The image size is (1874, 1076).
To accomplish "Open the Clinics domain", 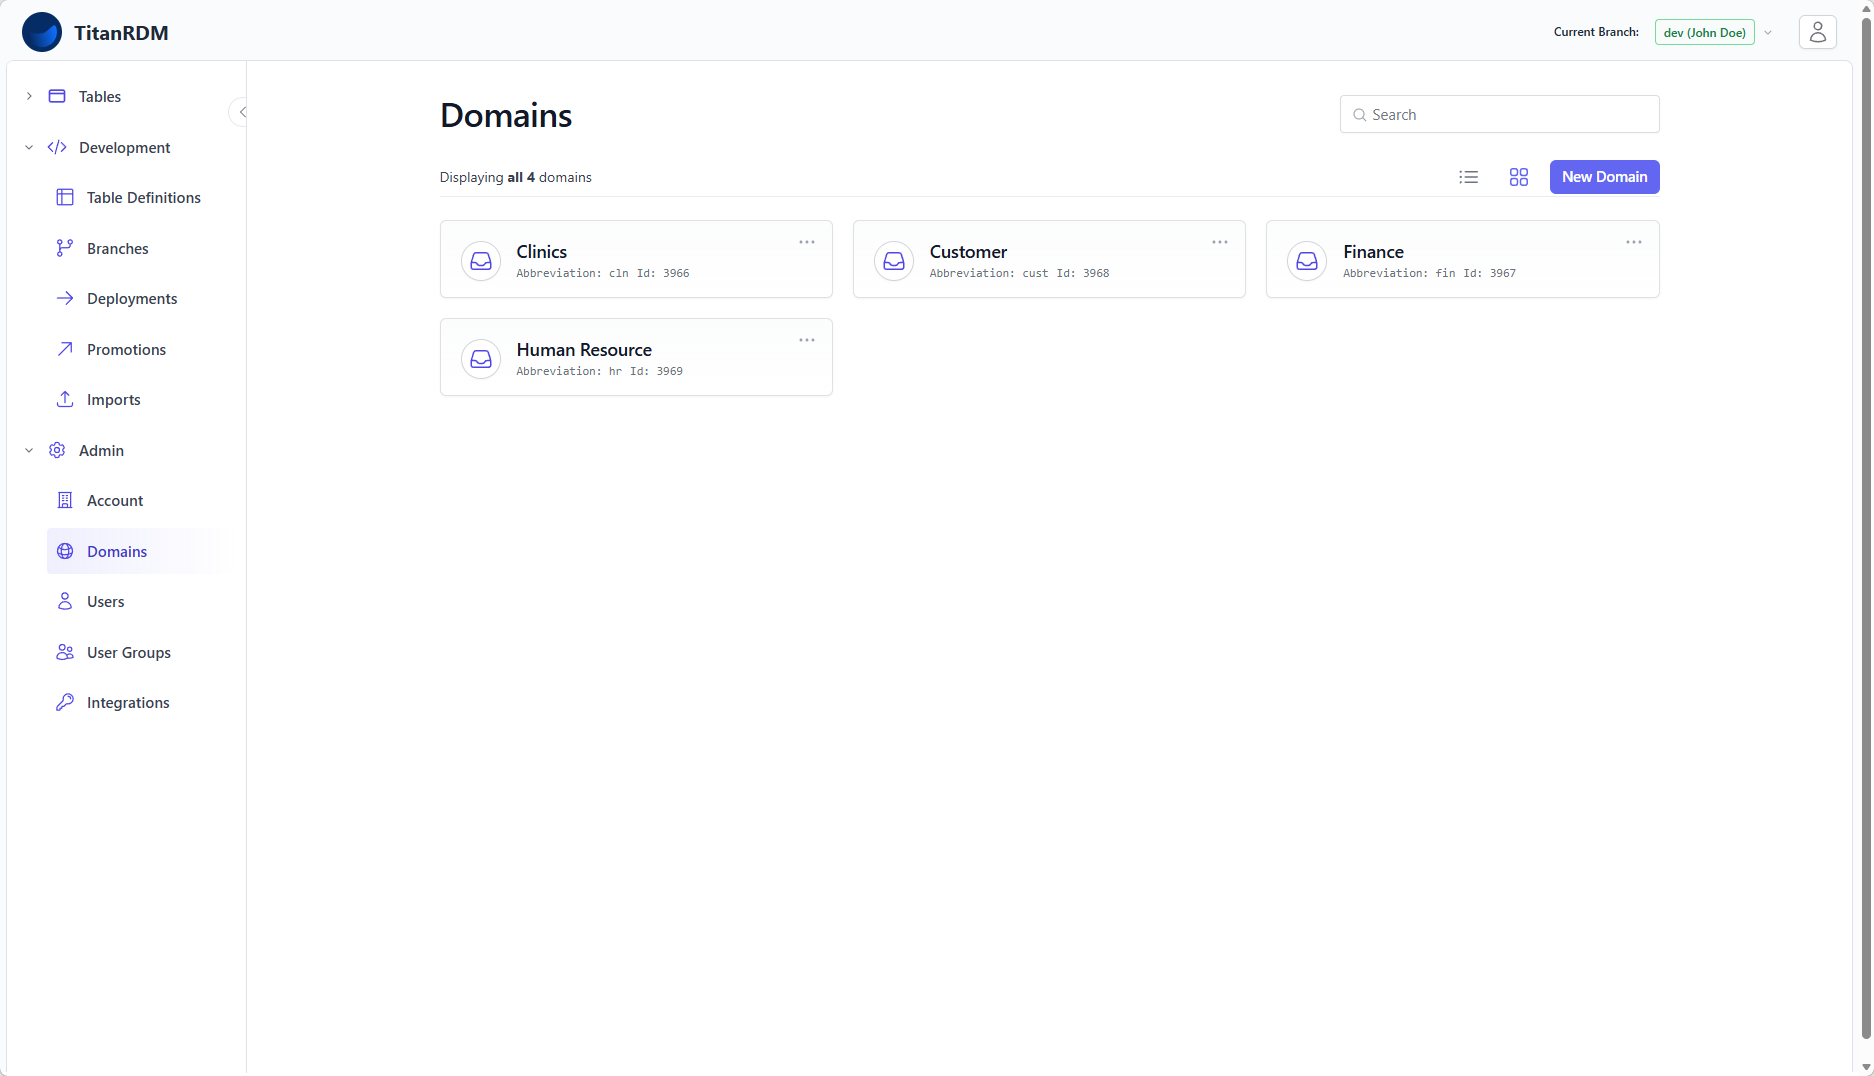I will (x=636, y=259).
